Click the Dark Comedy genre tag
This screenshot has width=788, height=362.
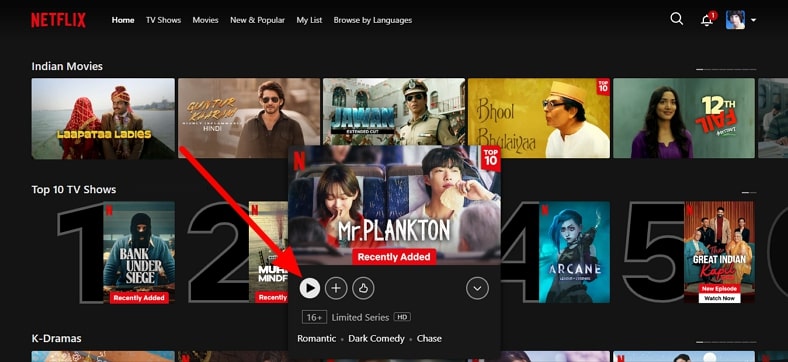[x=376, y=338]
